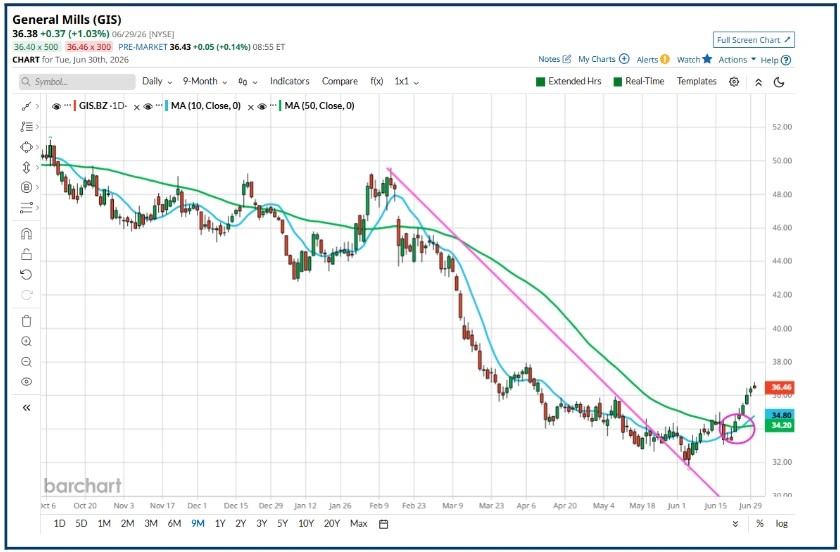Open Alerts exclamation icon

tap(664, 59)
